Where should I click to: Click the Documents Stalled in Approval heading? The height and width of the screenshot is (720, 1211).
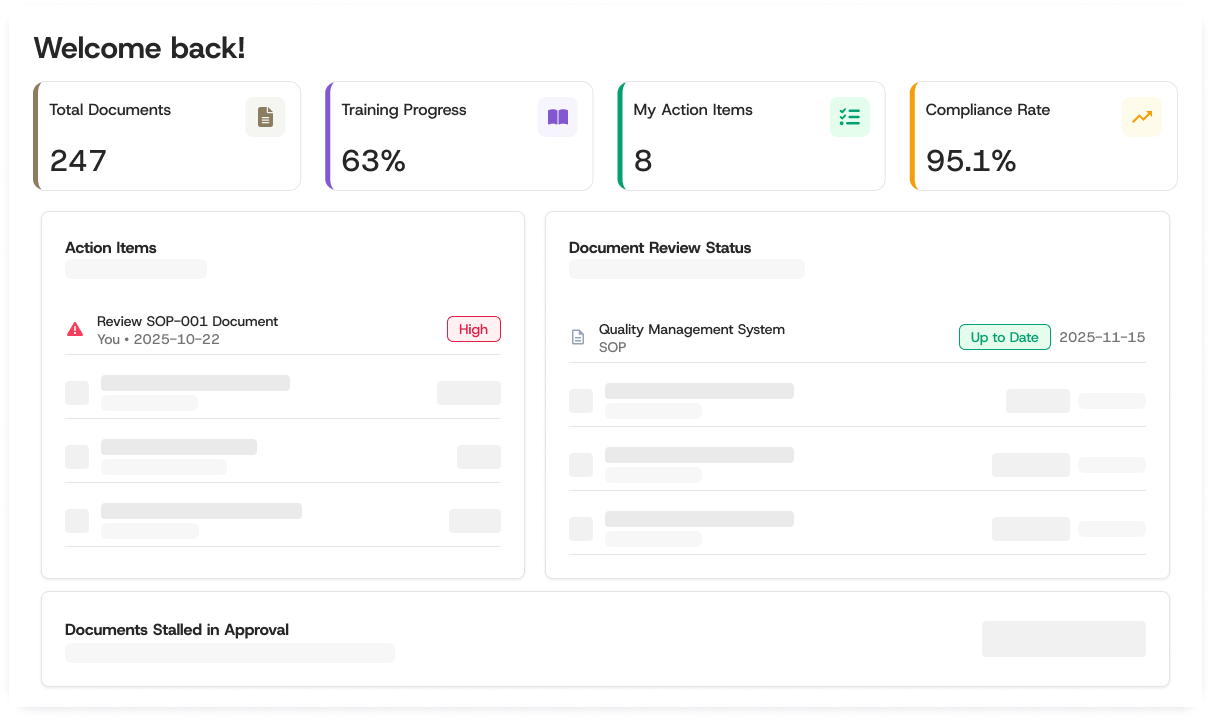(x=177, y=630)
